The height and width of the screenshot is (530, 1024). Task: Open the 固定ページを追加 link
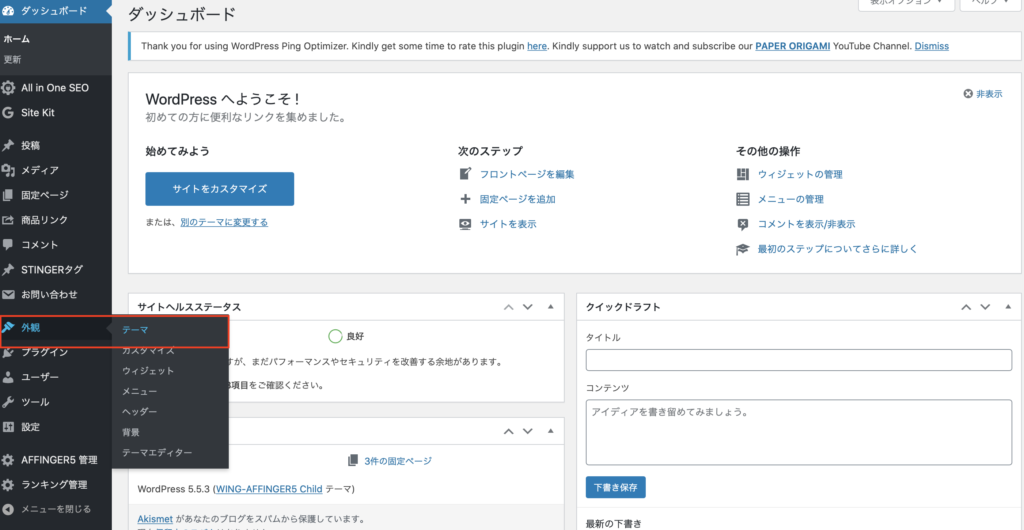pos(517,199)
